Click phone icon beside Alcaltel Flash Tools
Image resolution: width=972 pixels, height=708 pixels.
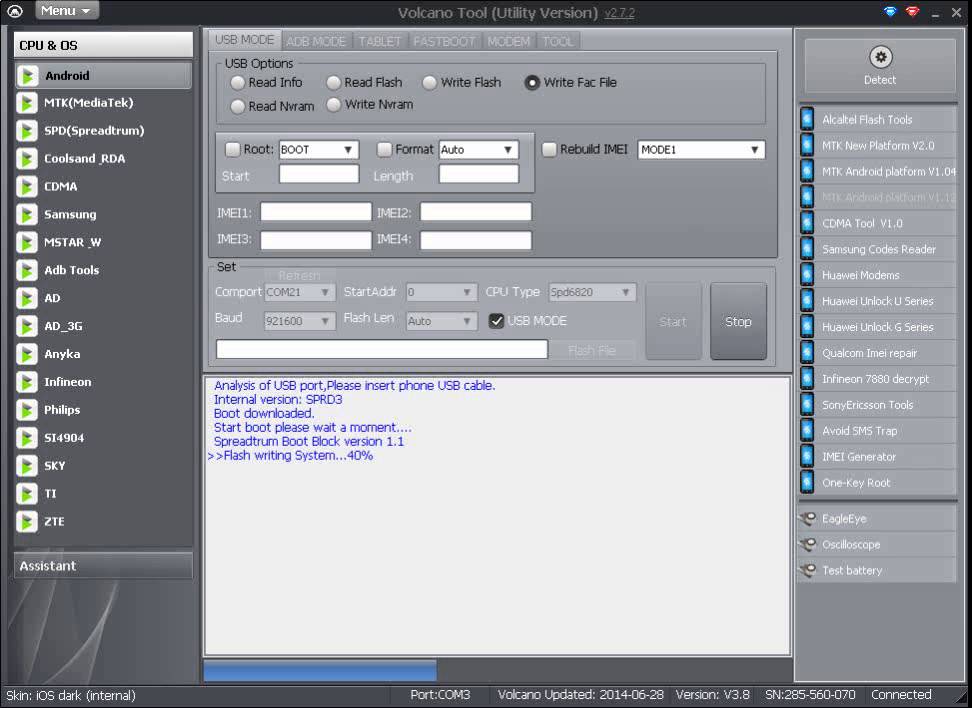click(807, 119)
